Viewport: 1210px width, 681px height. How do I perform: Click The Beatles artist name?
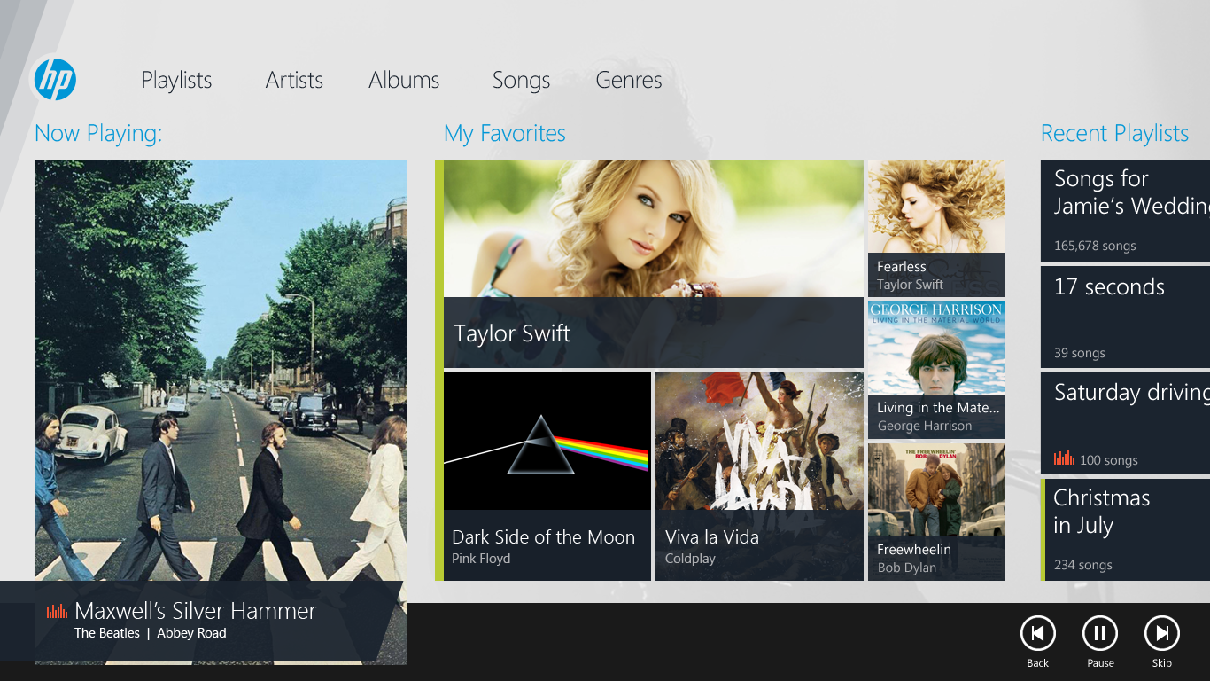(107, 633)
